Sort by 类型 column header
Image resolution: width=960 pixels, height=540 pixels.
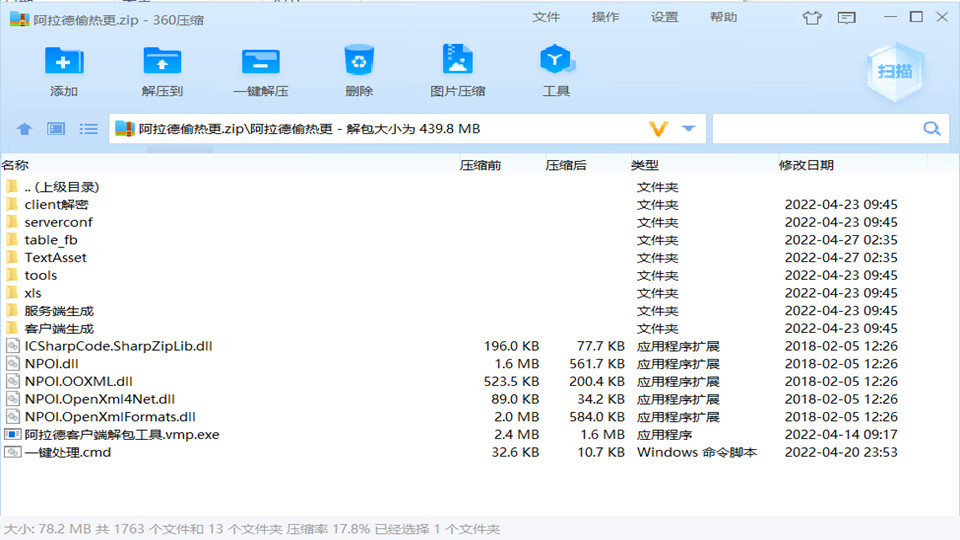645,165
